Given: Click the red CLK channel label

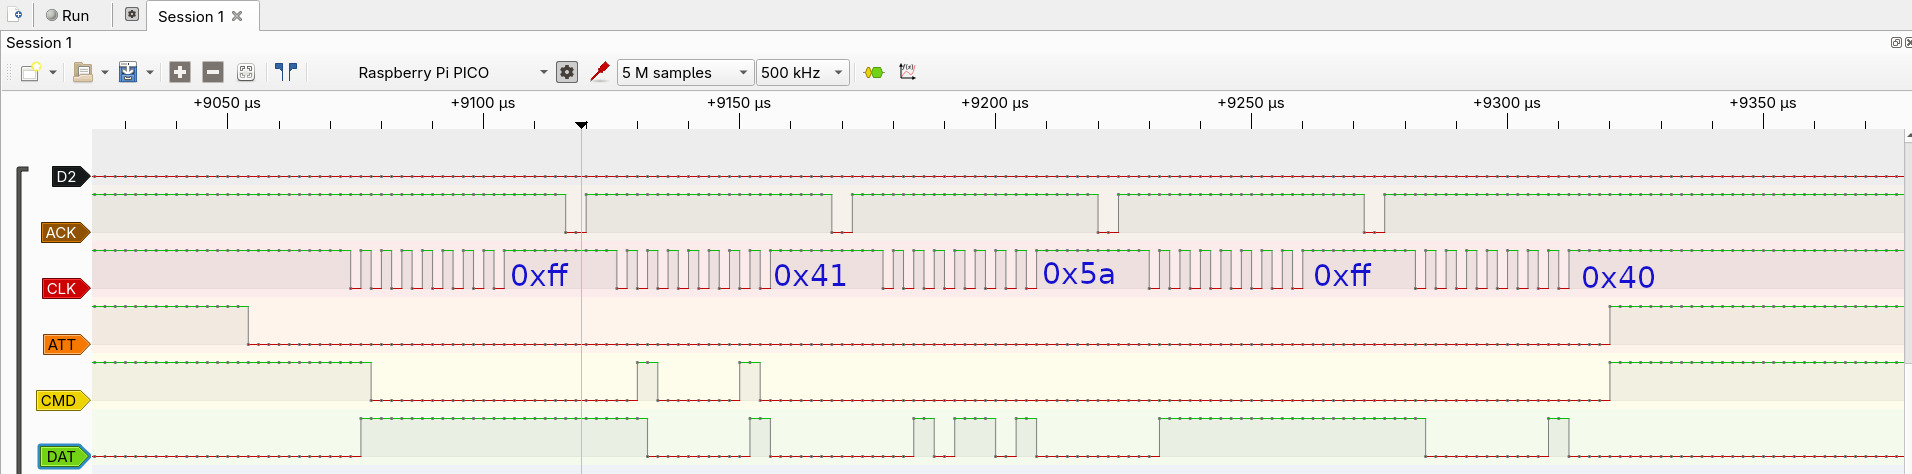Looking at the screenshot, I should pos(62,288).
